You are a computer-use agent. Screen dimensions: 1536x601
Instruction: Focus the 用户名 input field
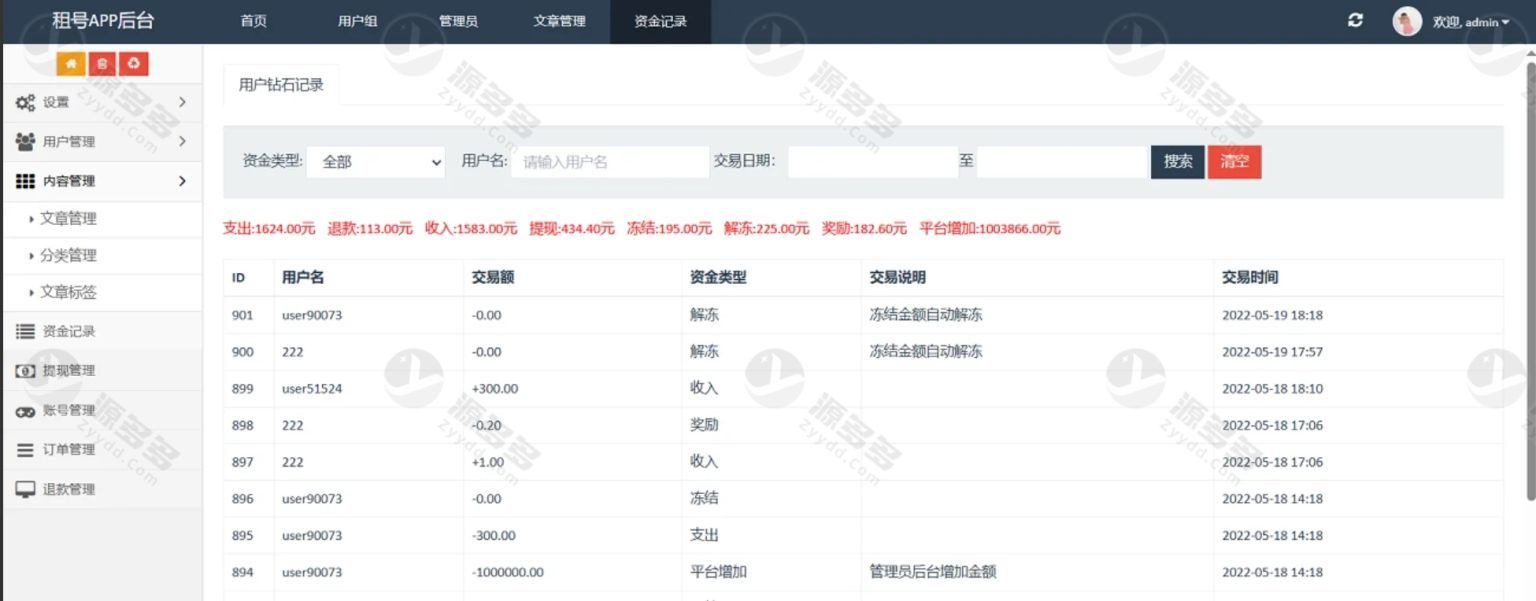tap(609, 162)
